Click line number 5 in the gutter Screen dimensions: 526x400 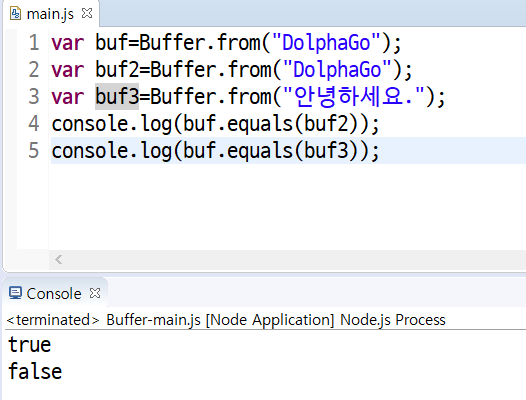point(34,150)
